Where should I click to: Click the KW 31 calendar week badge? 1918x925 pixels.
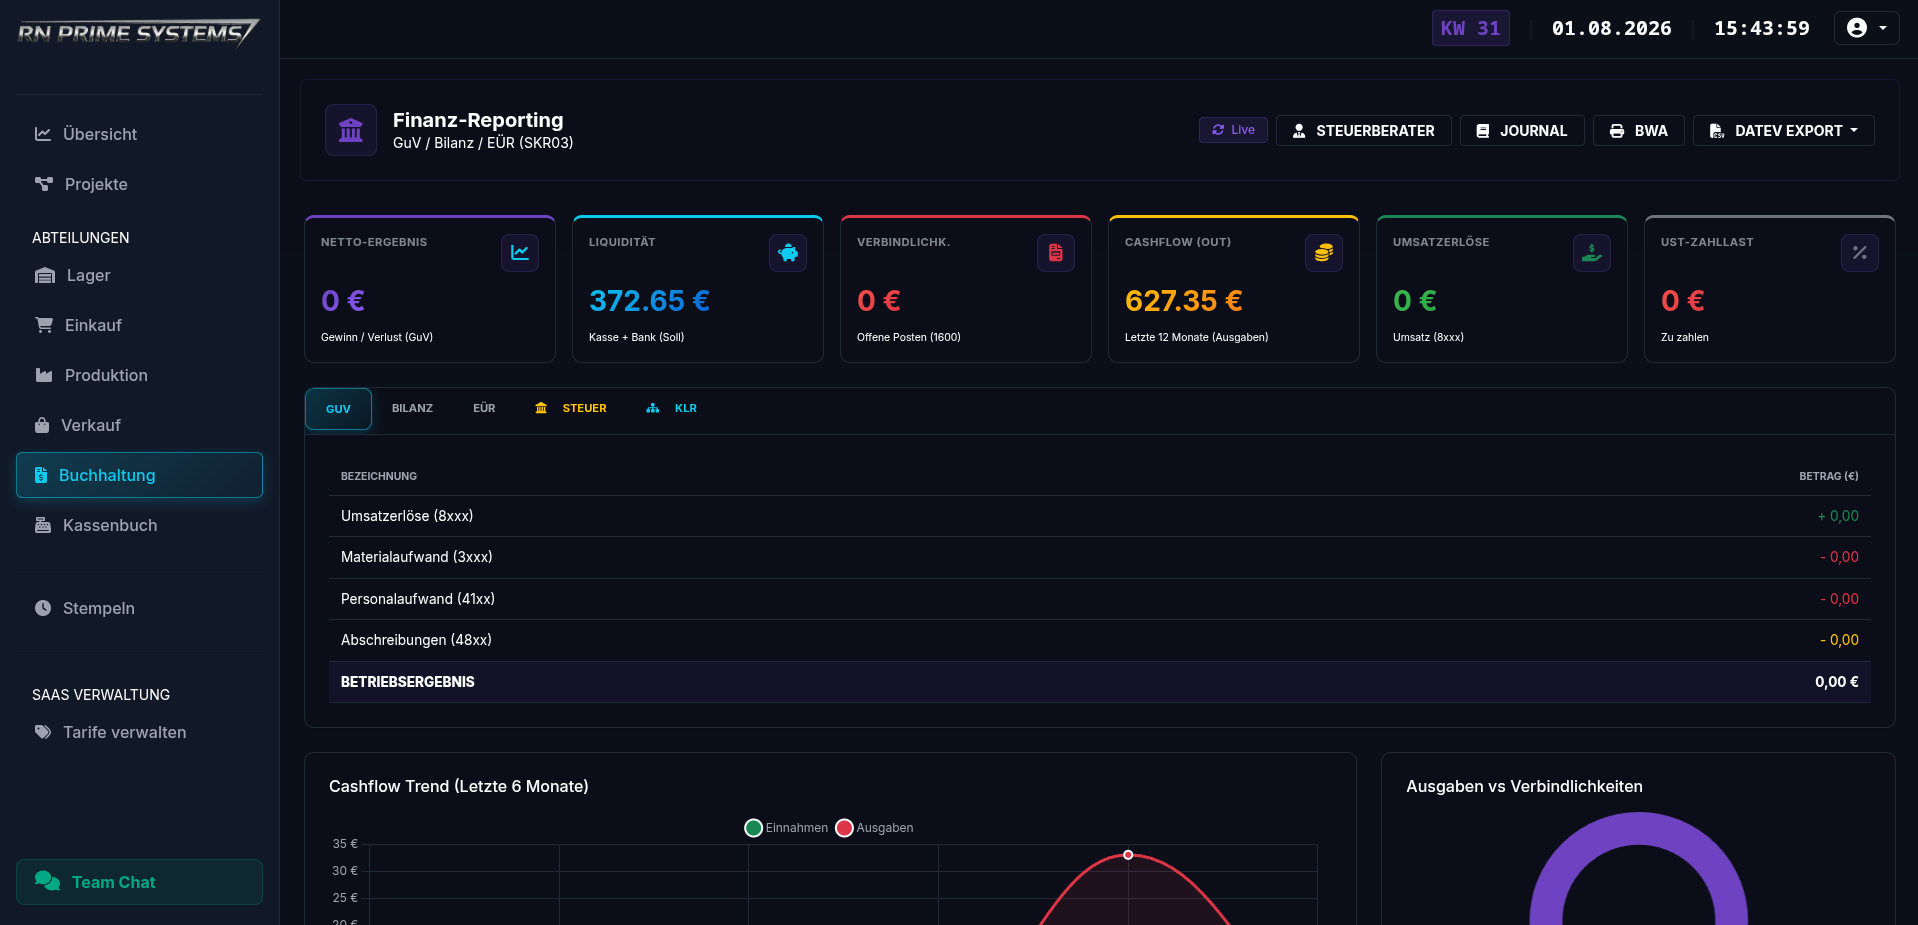pyautogui.click(x=1470, y=28)
